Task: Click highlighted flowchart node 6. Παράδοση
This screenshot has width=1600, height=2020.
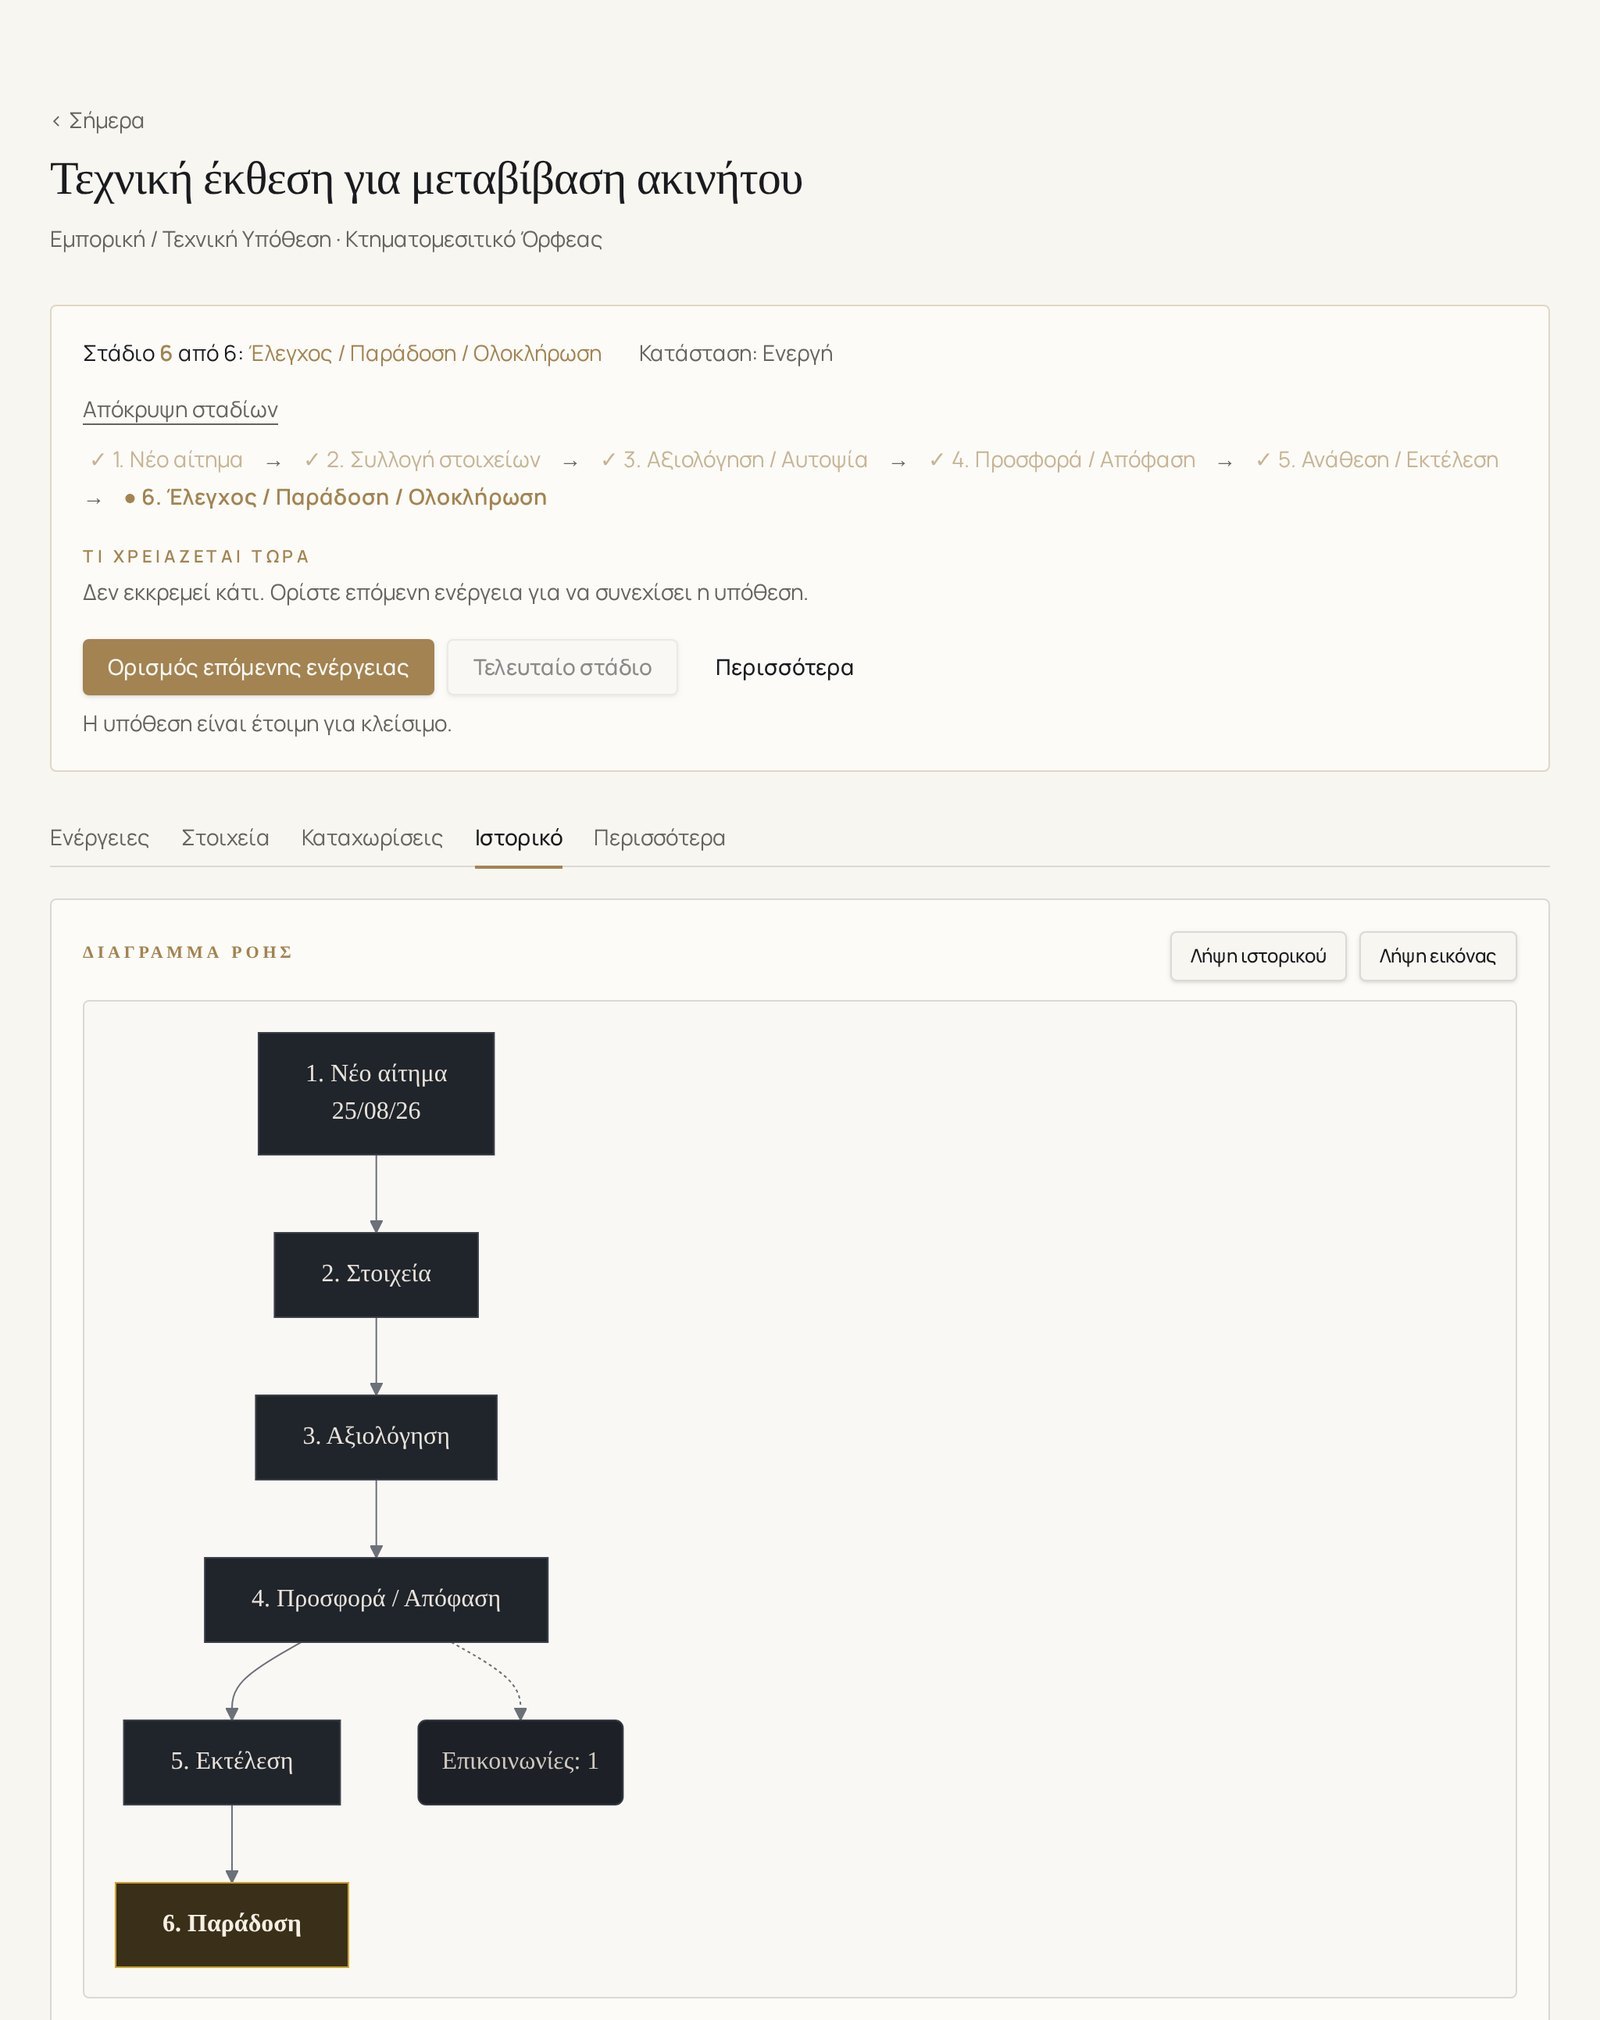Action: tap(232, 1924)
